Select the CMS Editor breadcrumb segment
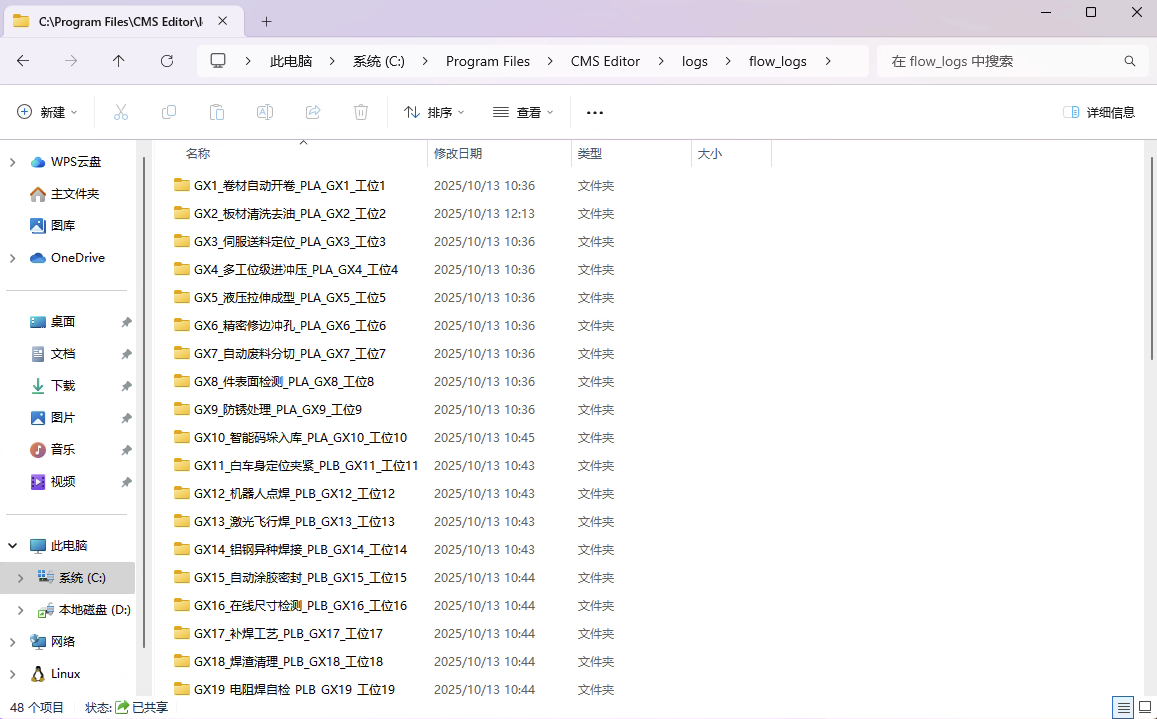The image size is (1157, 719). 605,61
